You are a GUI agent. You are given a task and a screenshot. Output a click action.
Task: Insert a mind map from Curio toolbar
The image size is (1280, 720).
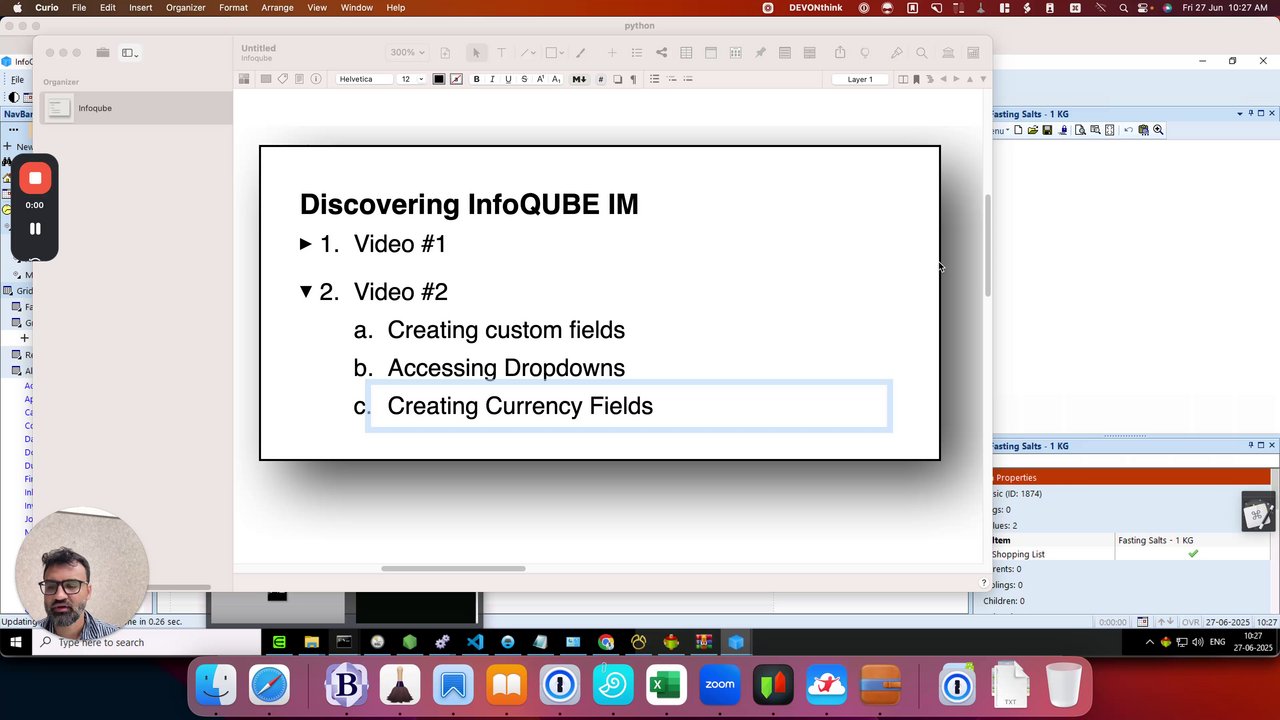click(x=661, y=53)
